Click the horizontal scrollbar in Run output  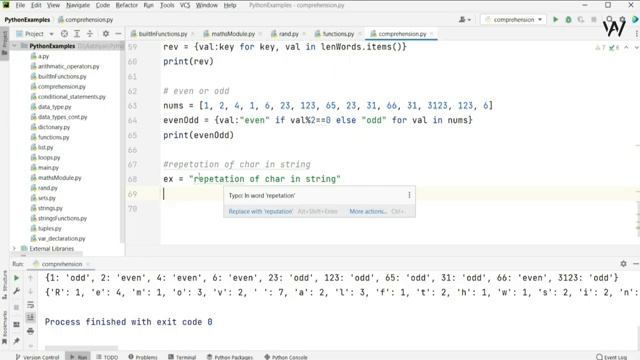[81, 348]
